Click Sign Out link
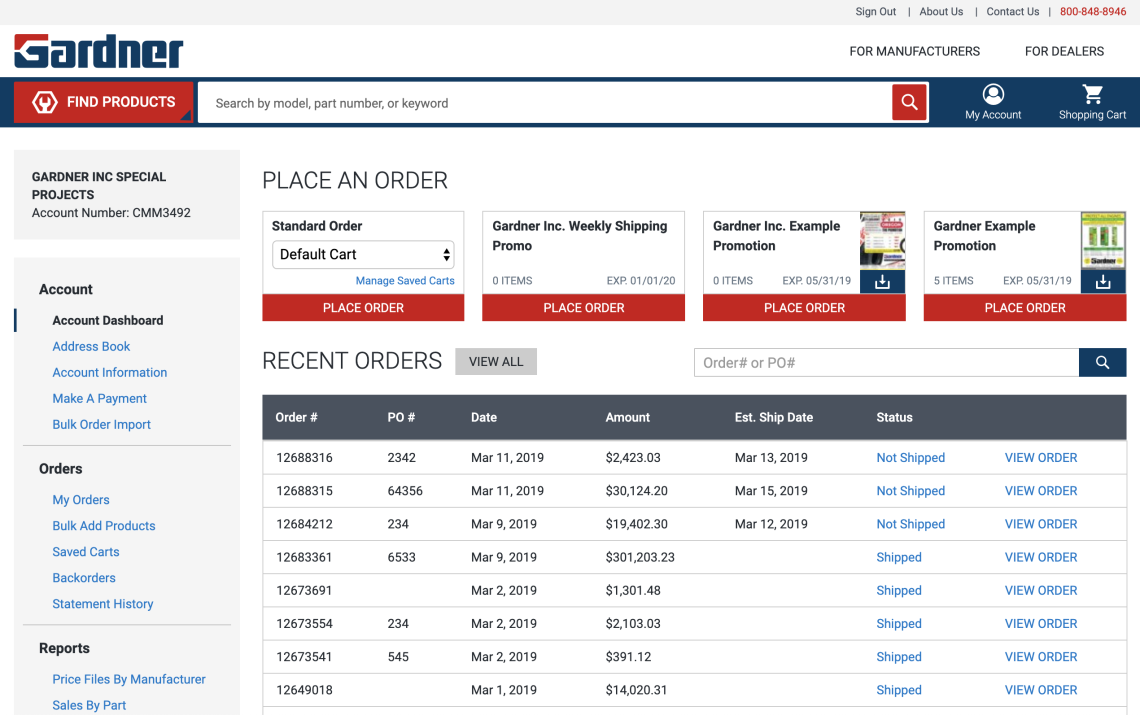 875,12
